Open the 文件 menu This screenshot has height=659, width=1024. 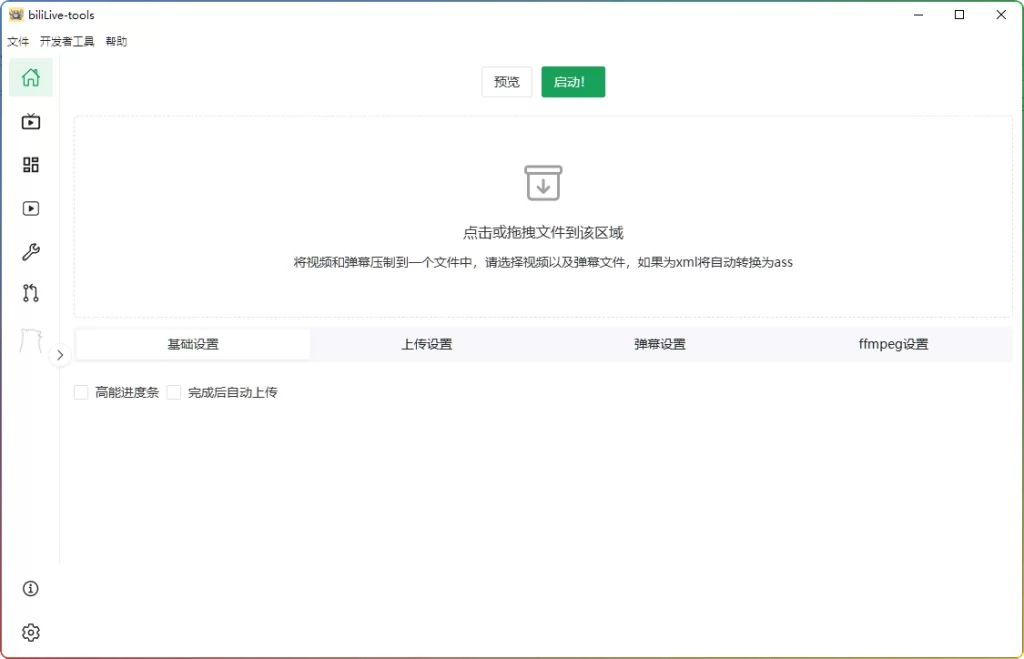(18, 41)
